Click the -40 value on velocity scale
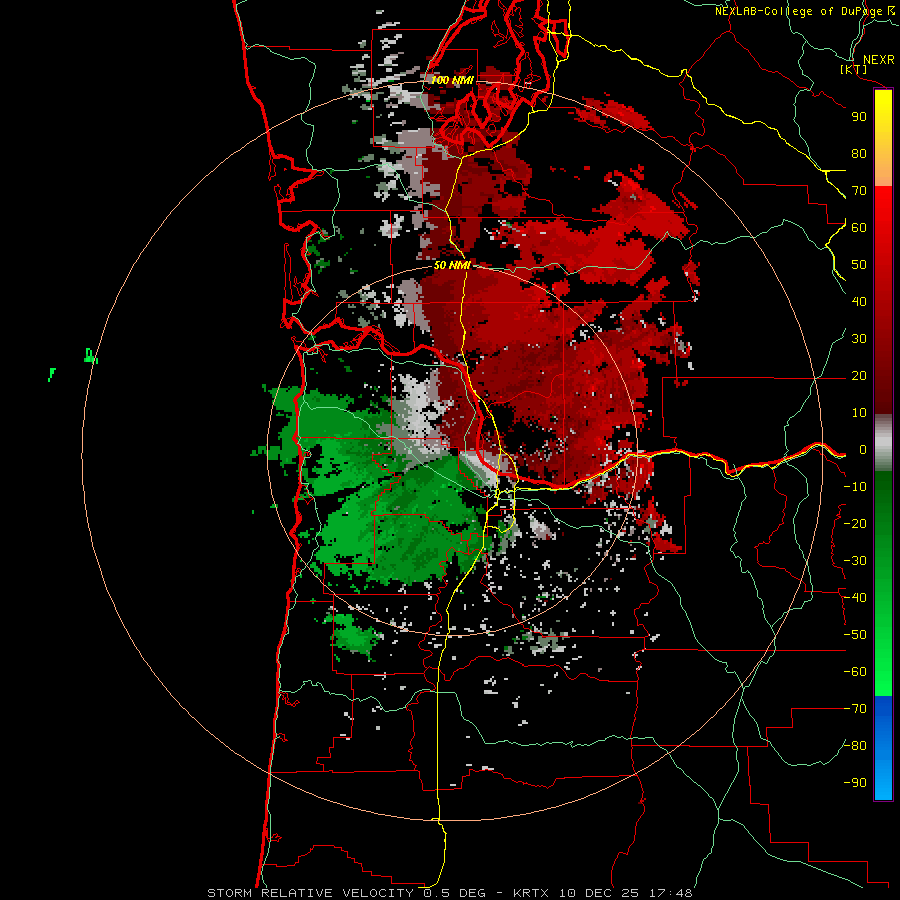900x900 pixels. tap(855, 598)
